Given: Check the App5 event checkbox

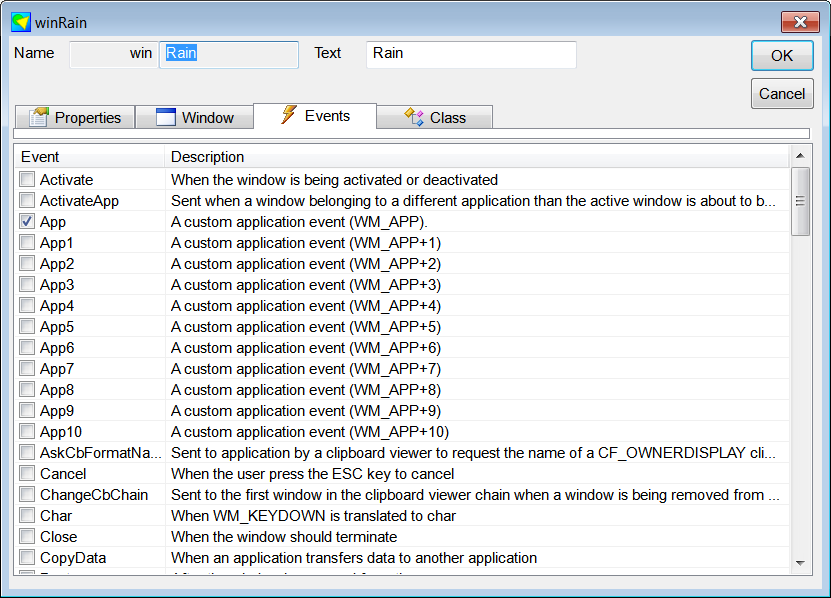Looking at the screenshot, I should point(27,326).
